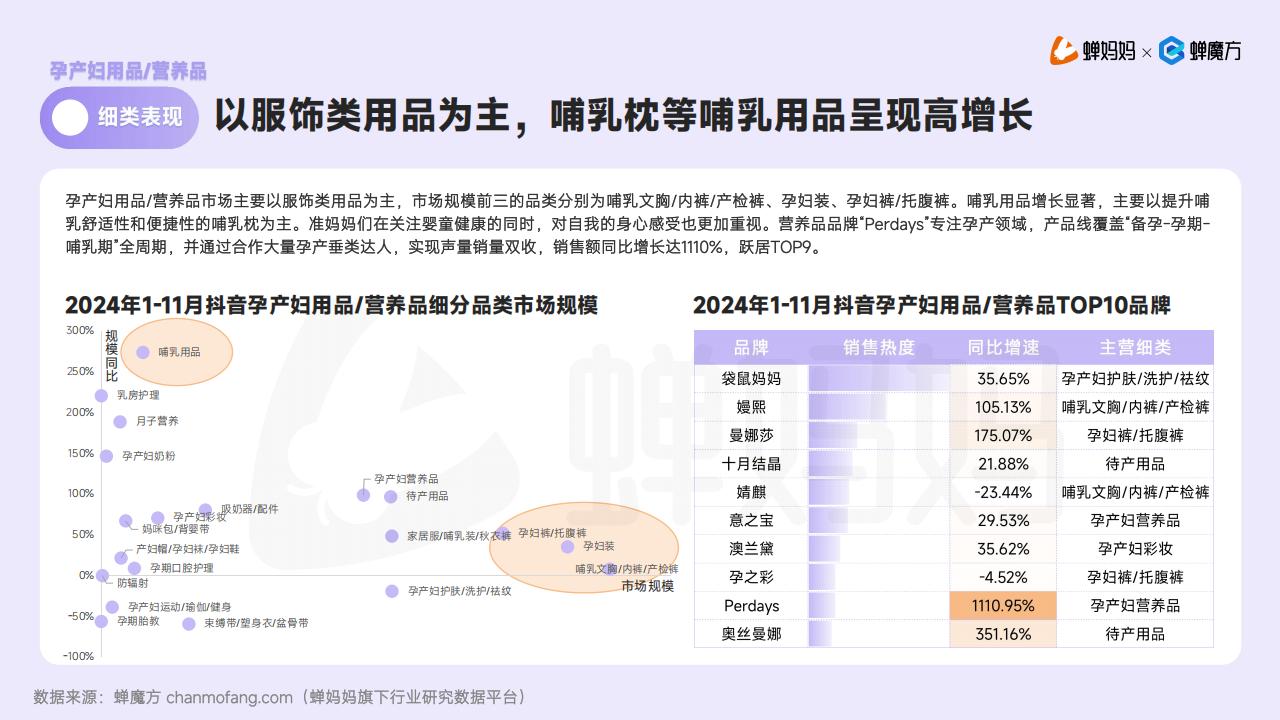Click the 孕期口腔护理 scatter label
The image size is (1280, 720).
point(182,568)
